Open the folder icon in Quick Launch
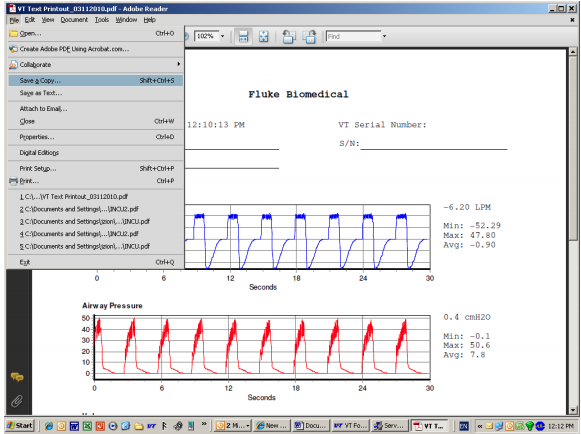This screenshot has width=581, height=434. (139, 426)
